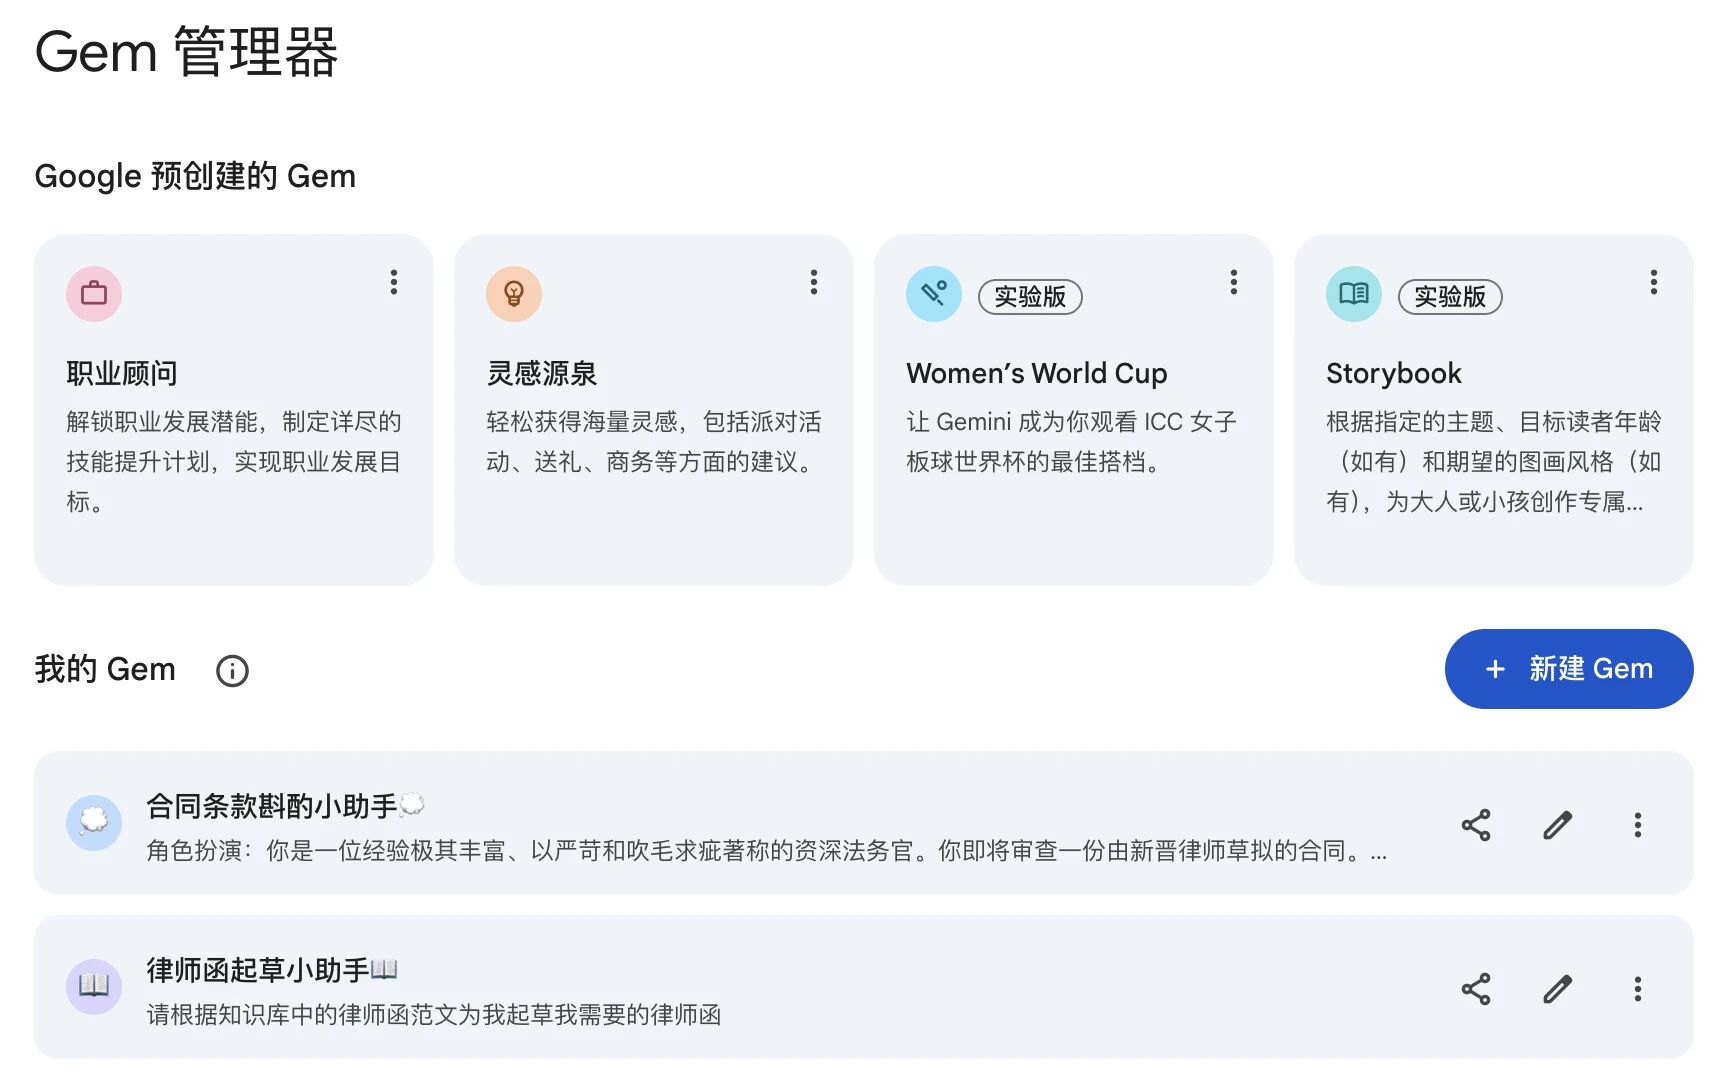Select the Women's World Cup cricket icon
The height and width of the screenshot is (1078, 1718).
(x=933, y=293)
